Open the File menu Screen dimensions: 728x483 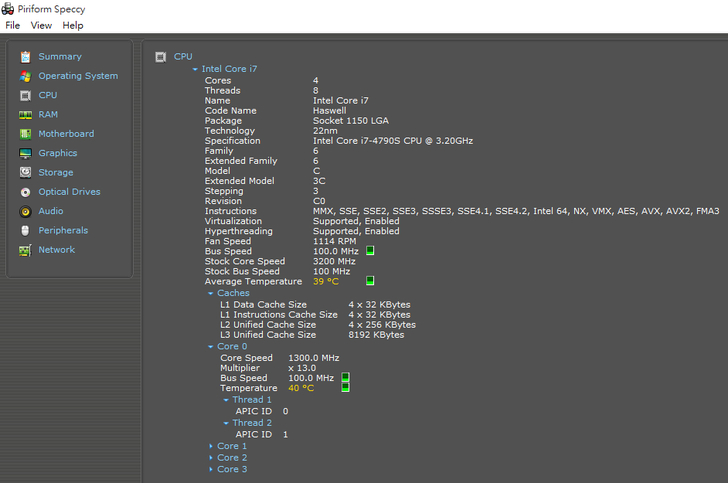pos(12,25)
